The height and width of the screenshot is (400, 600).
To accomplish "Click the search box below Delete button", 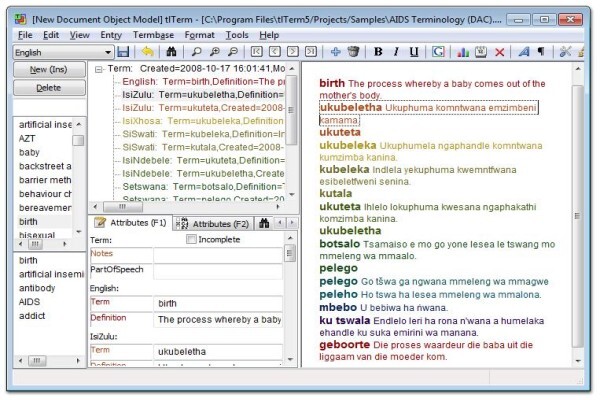I will pyautogui.click(x=50, y=106).
